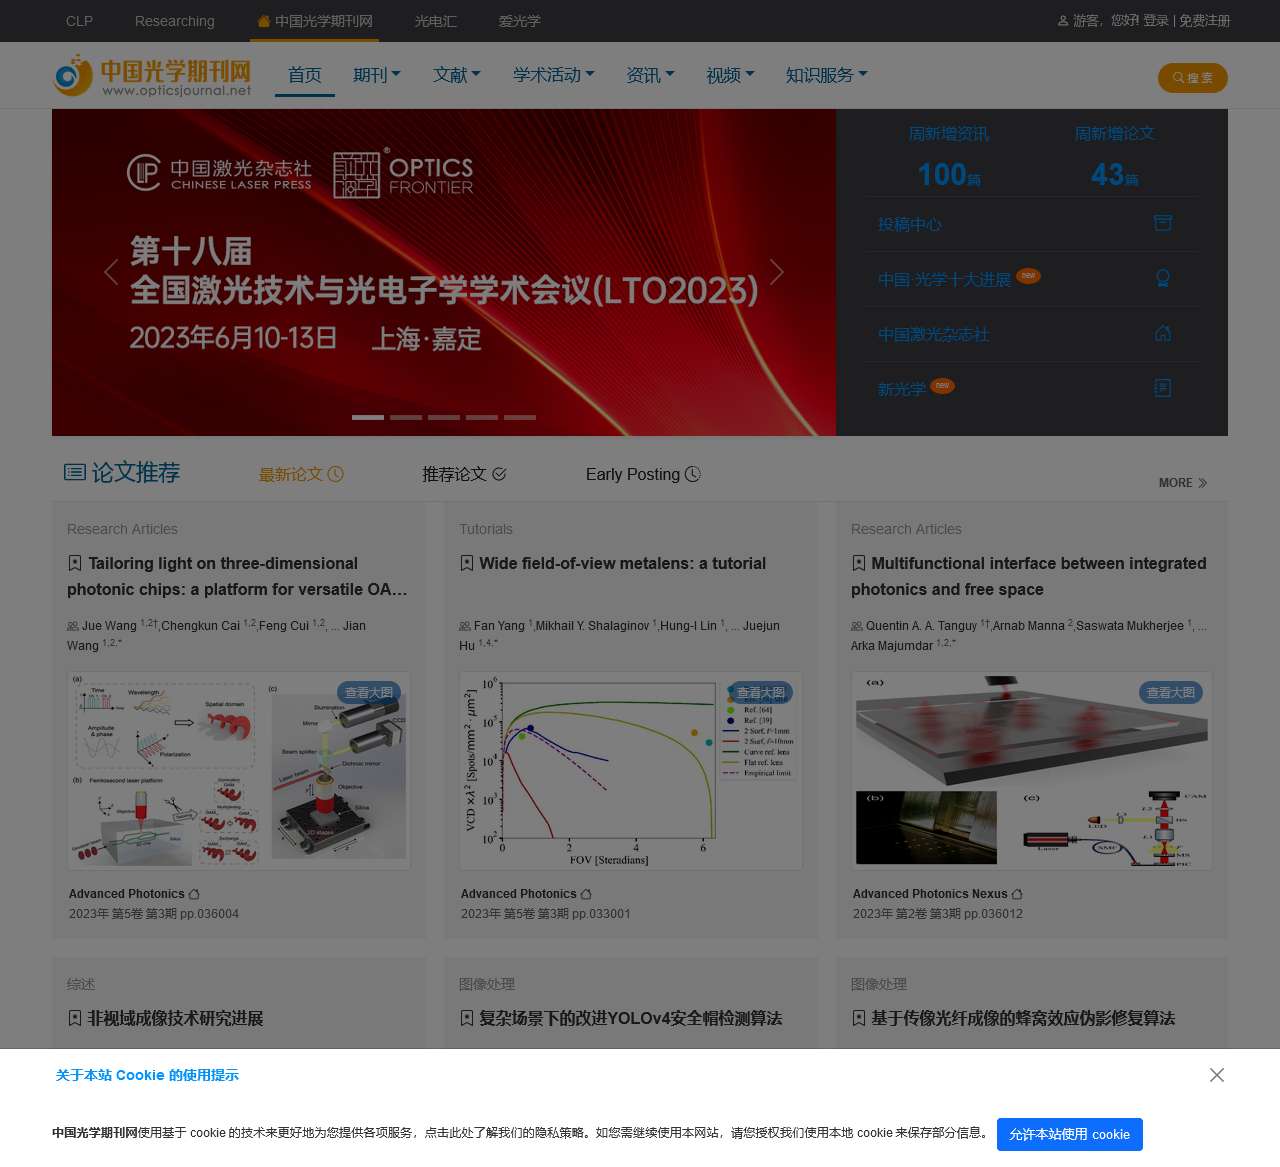Expand the 期刊 dropdown menu
Screen dimensions: 1280x1167
coord(377,74)
